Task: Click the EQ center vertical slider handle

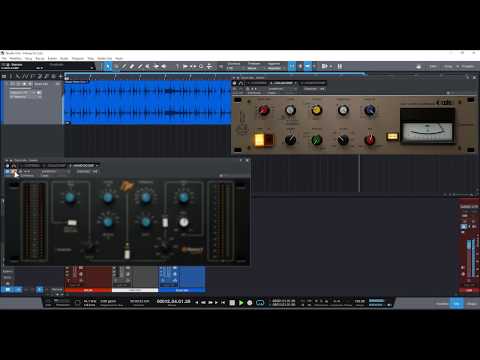Action: 127,254
